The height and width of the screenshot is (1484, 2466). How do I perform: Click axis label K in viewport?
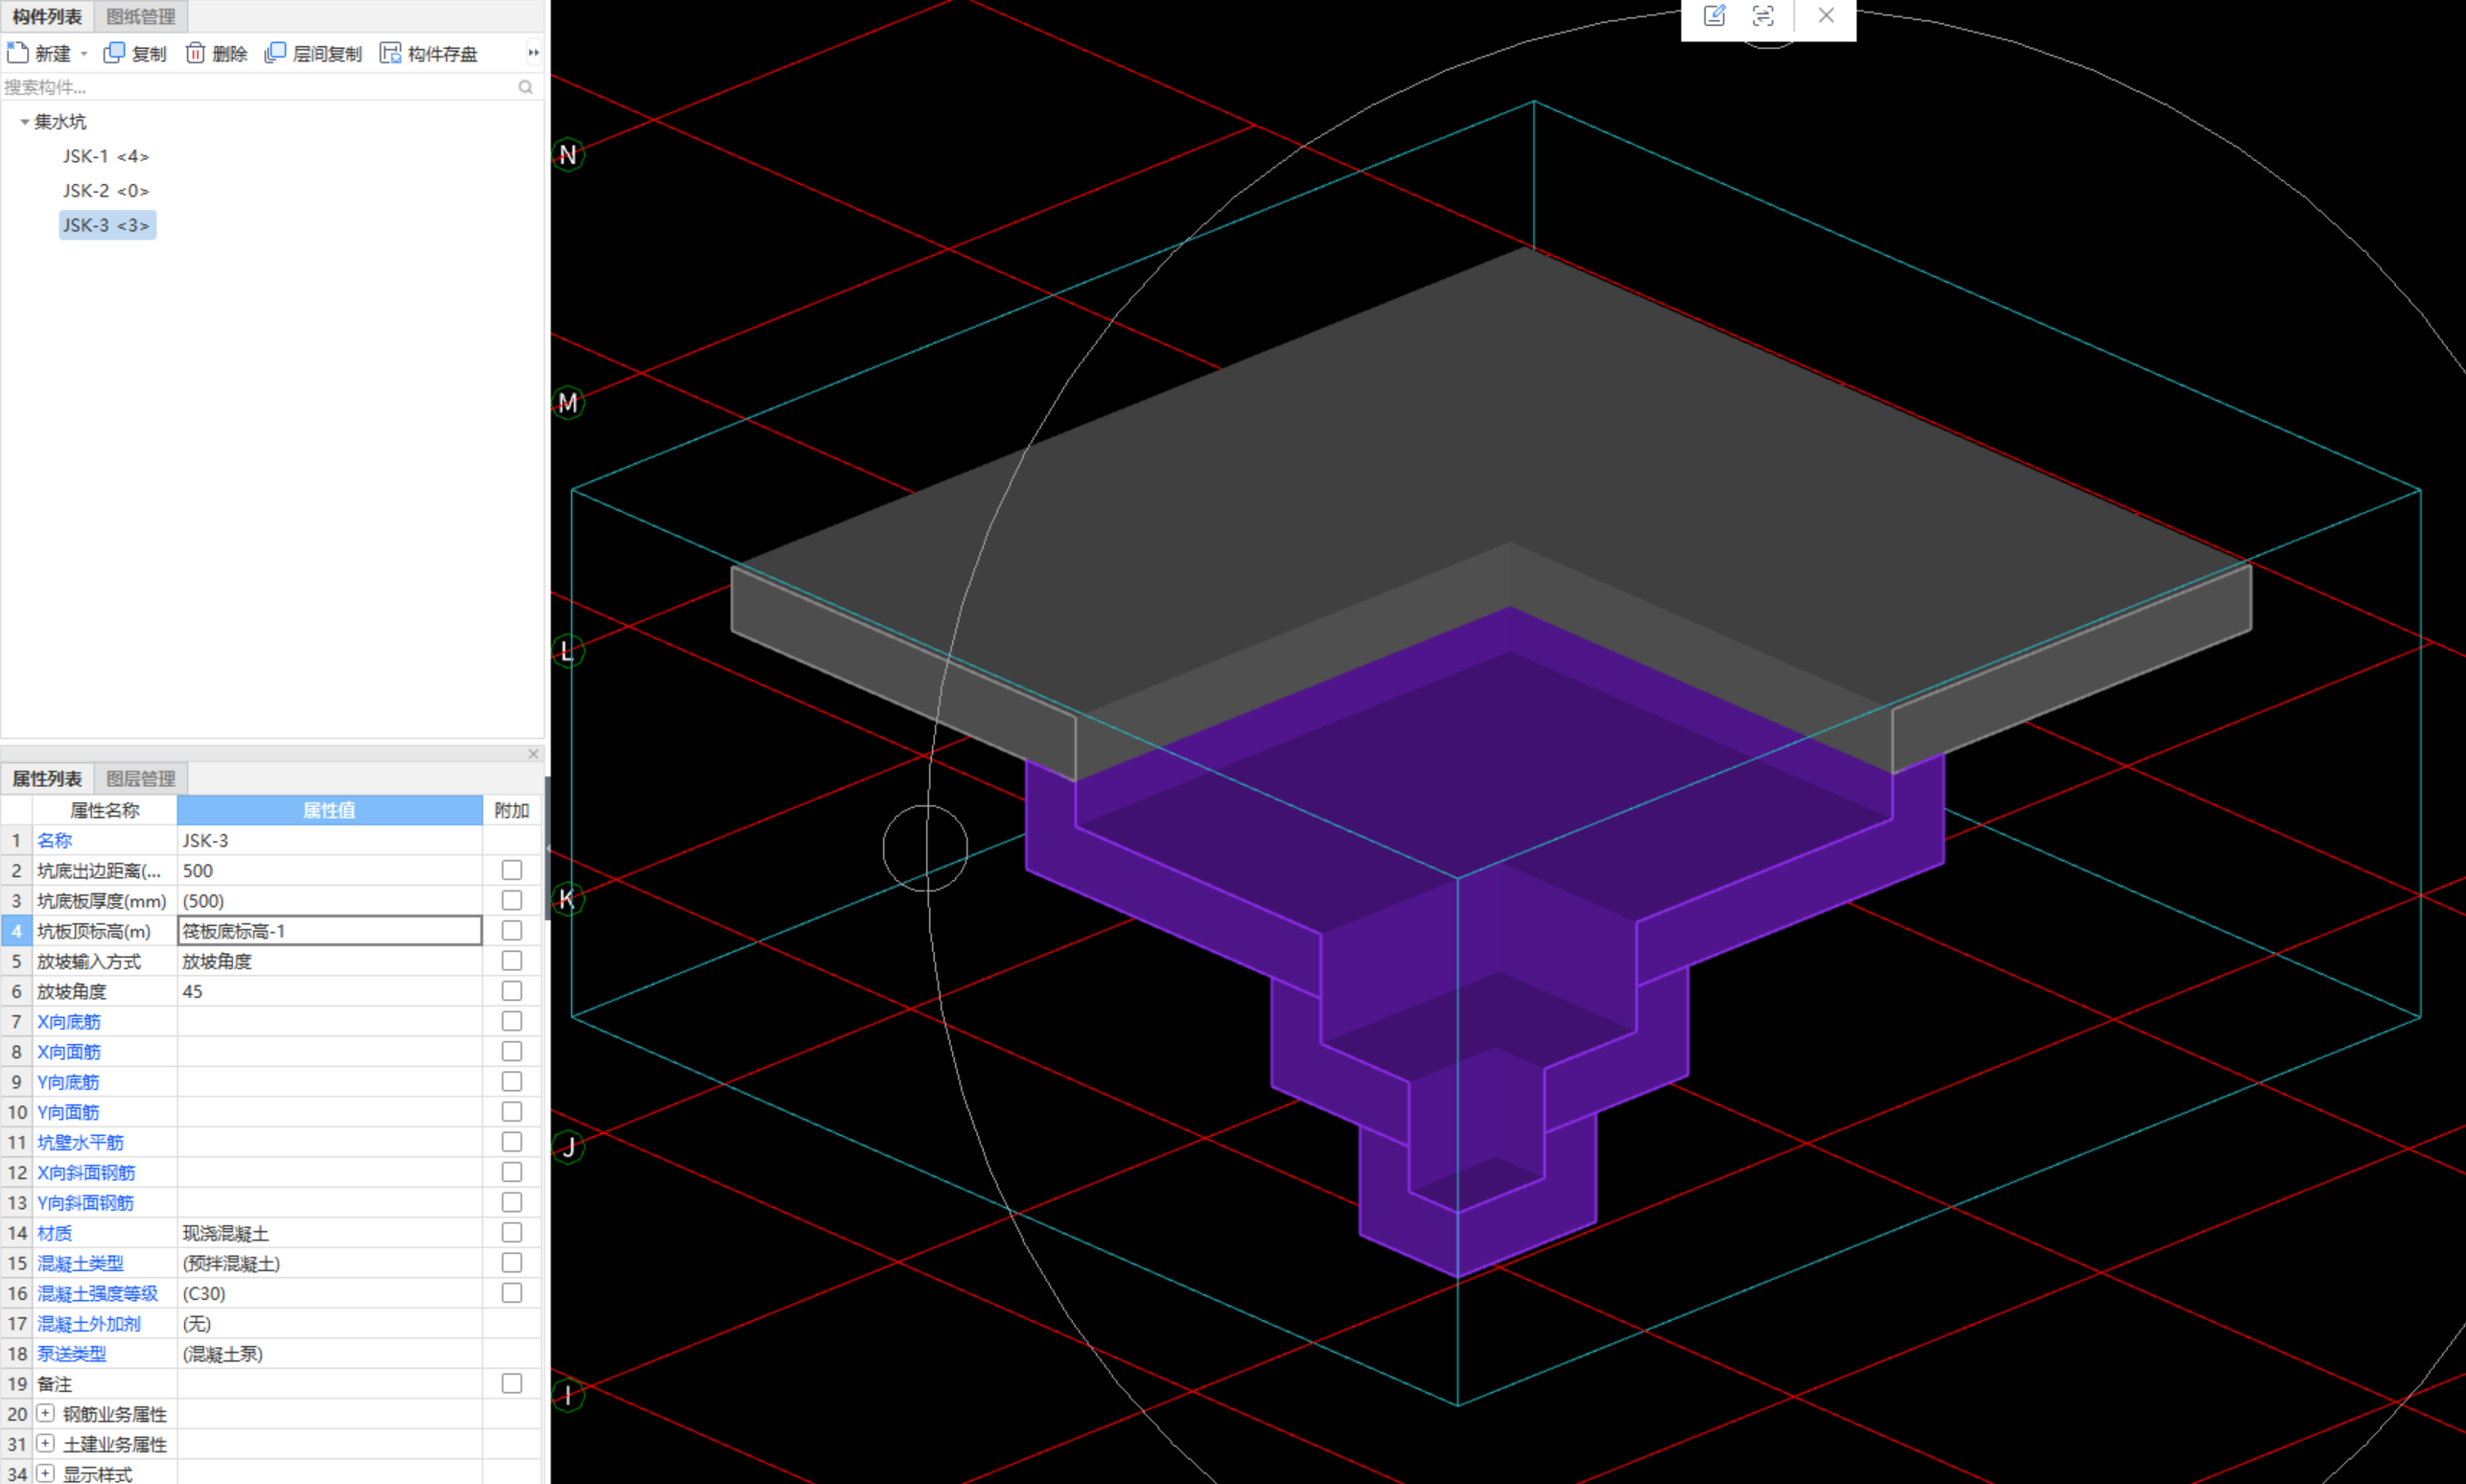(x=568, y=898)
